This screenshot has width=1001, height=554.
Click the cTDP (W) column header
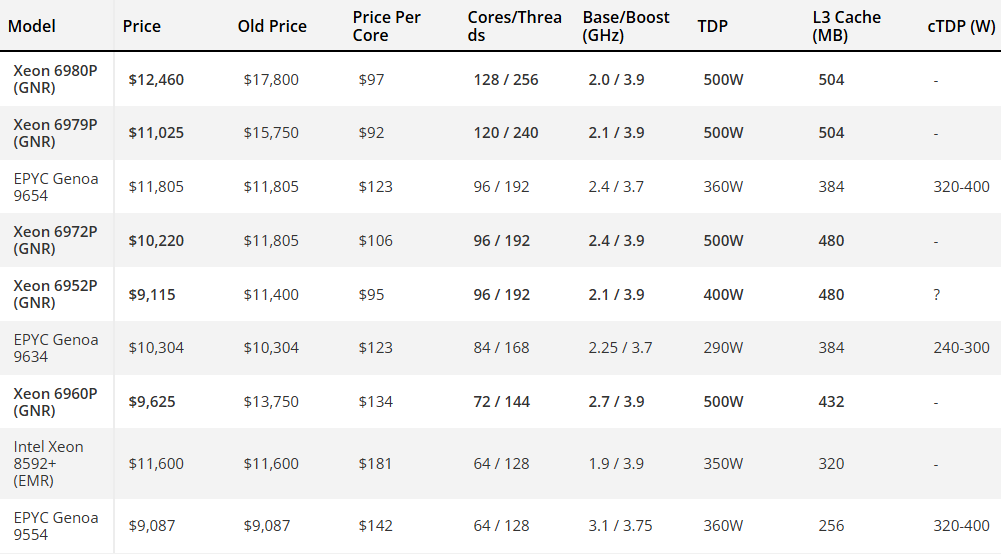tap(961, 26)
